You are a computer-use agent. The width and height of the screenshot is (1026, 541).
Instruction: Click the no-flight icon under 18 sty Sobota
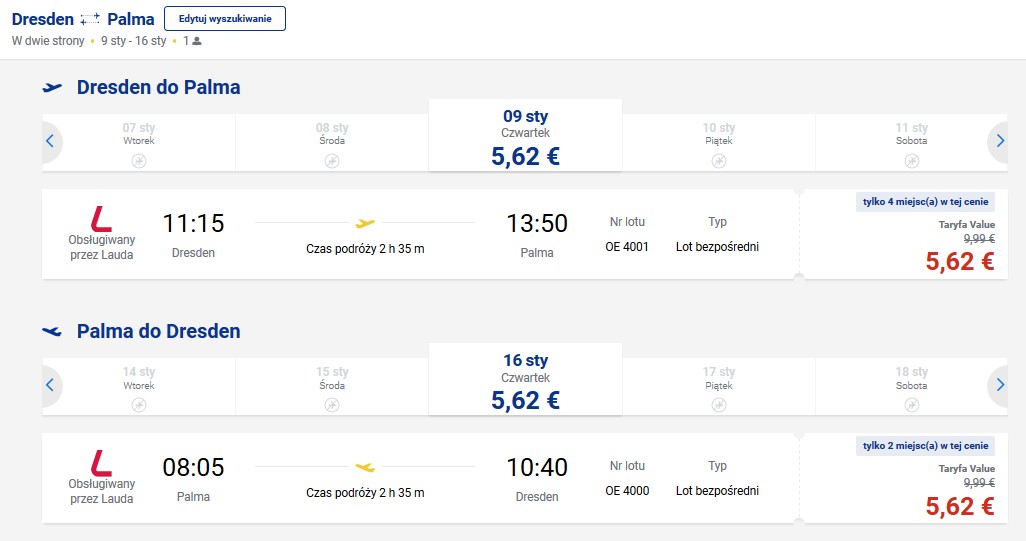911,405
